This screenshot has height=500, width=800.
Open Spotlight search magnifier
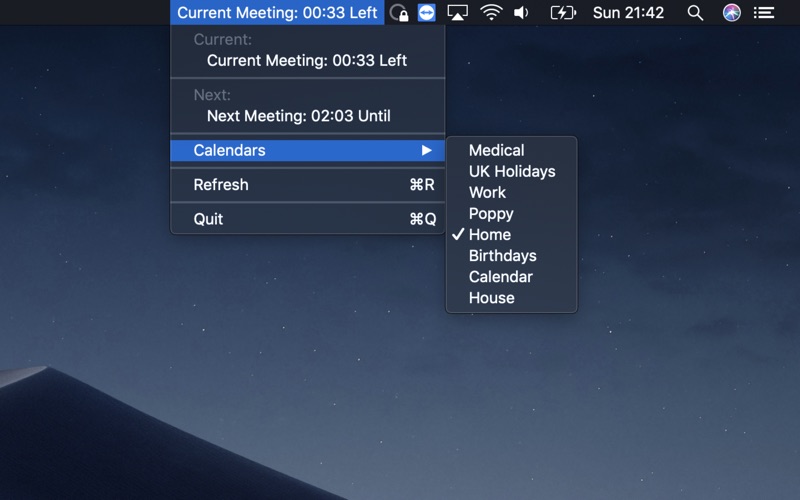click(x=695, y=12)
